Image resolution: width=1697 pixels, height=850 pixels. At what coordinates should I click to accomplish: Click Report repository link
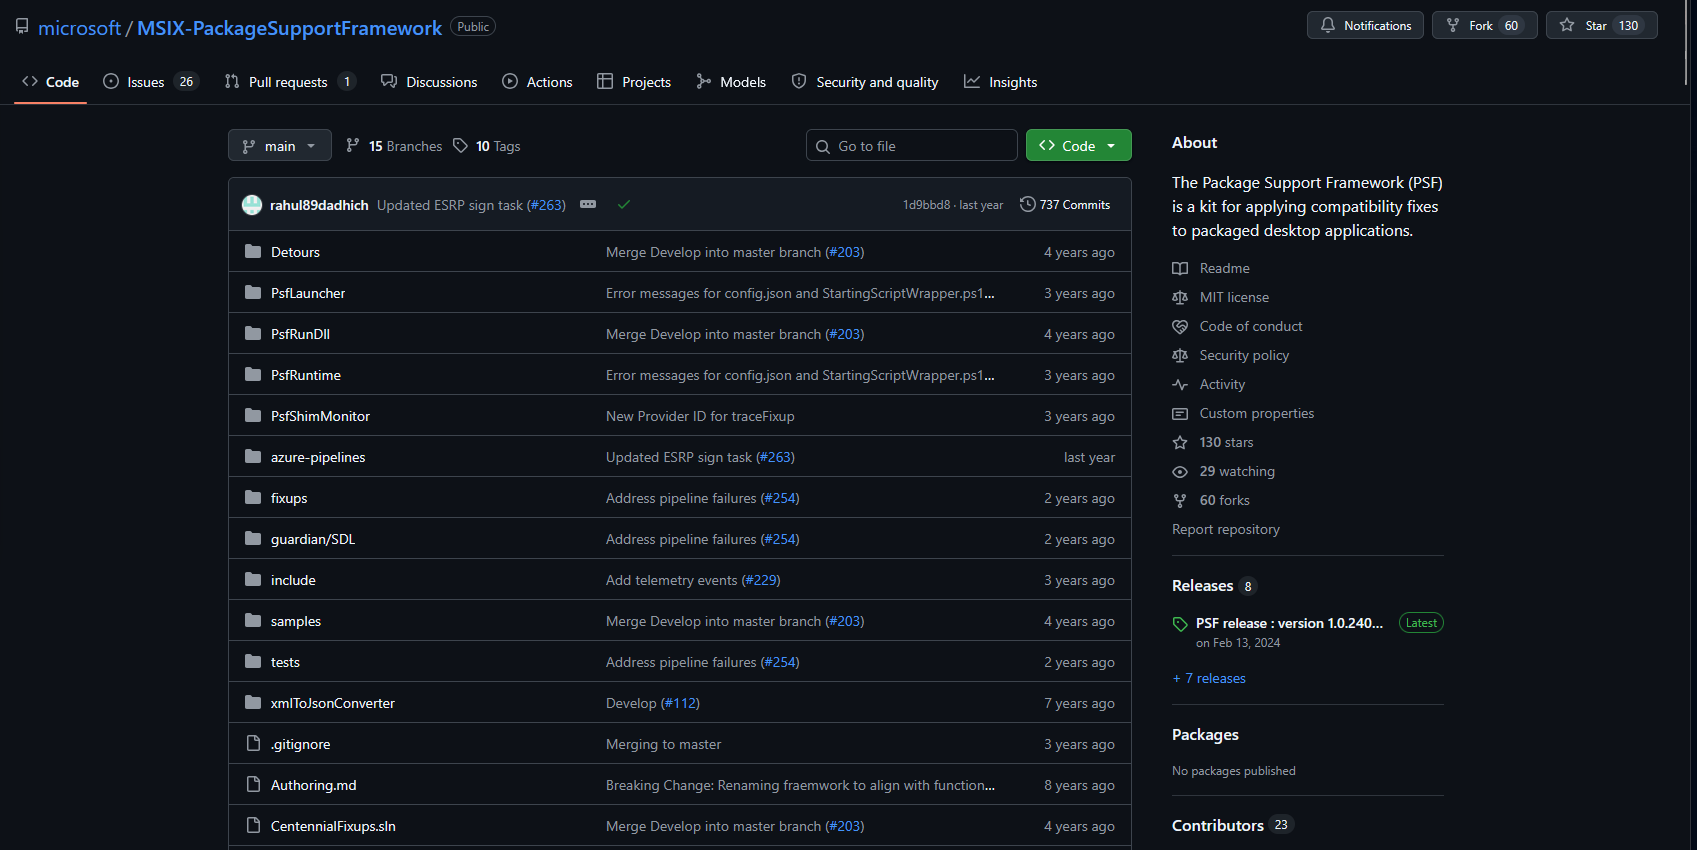pos(1226,529)
